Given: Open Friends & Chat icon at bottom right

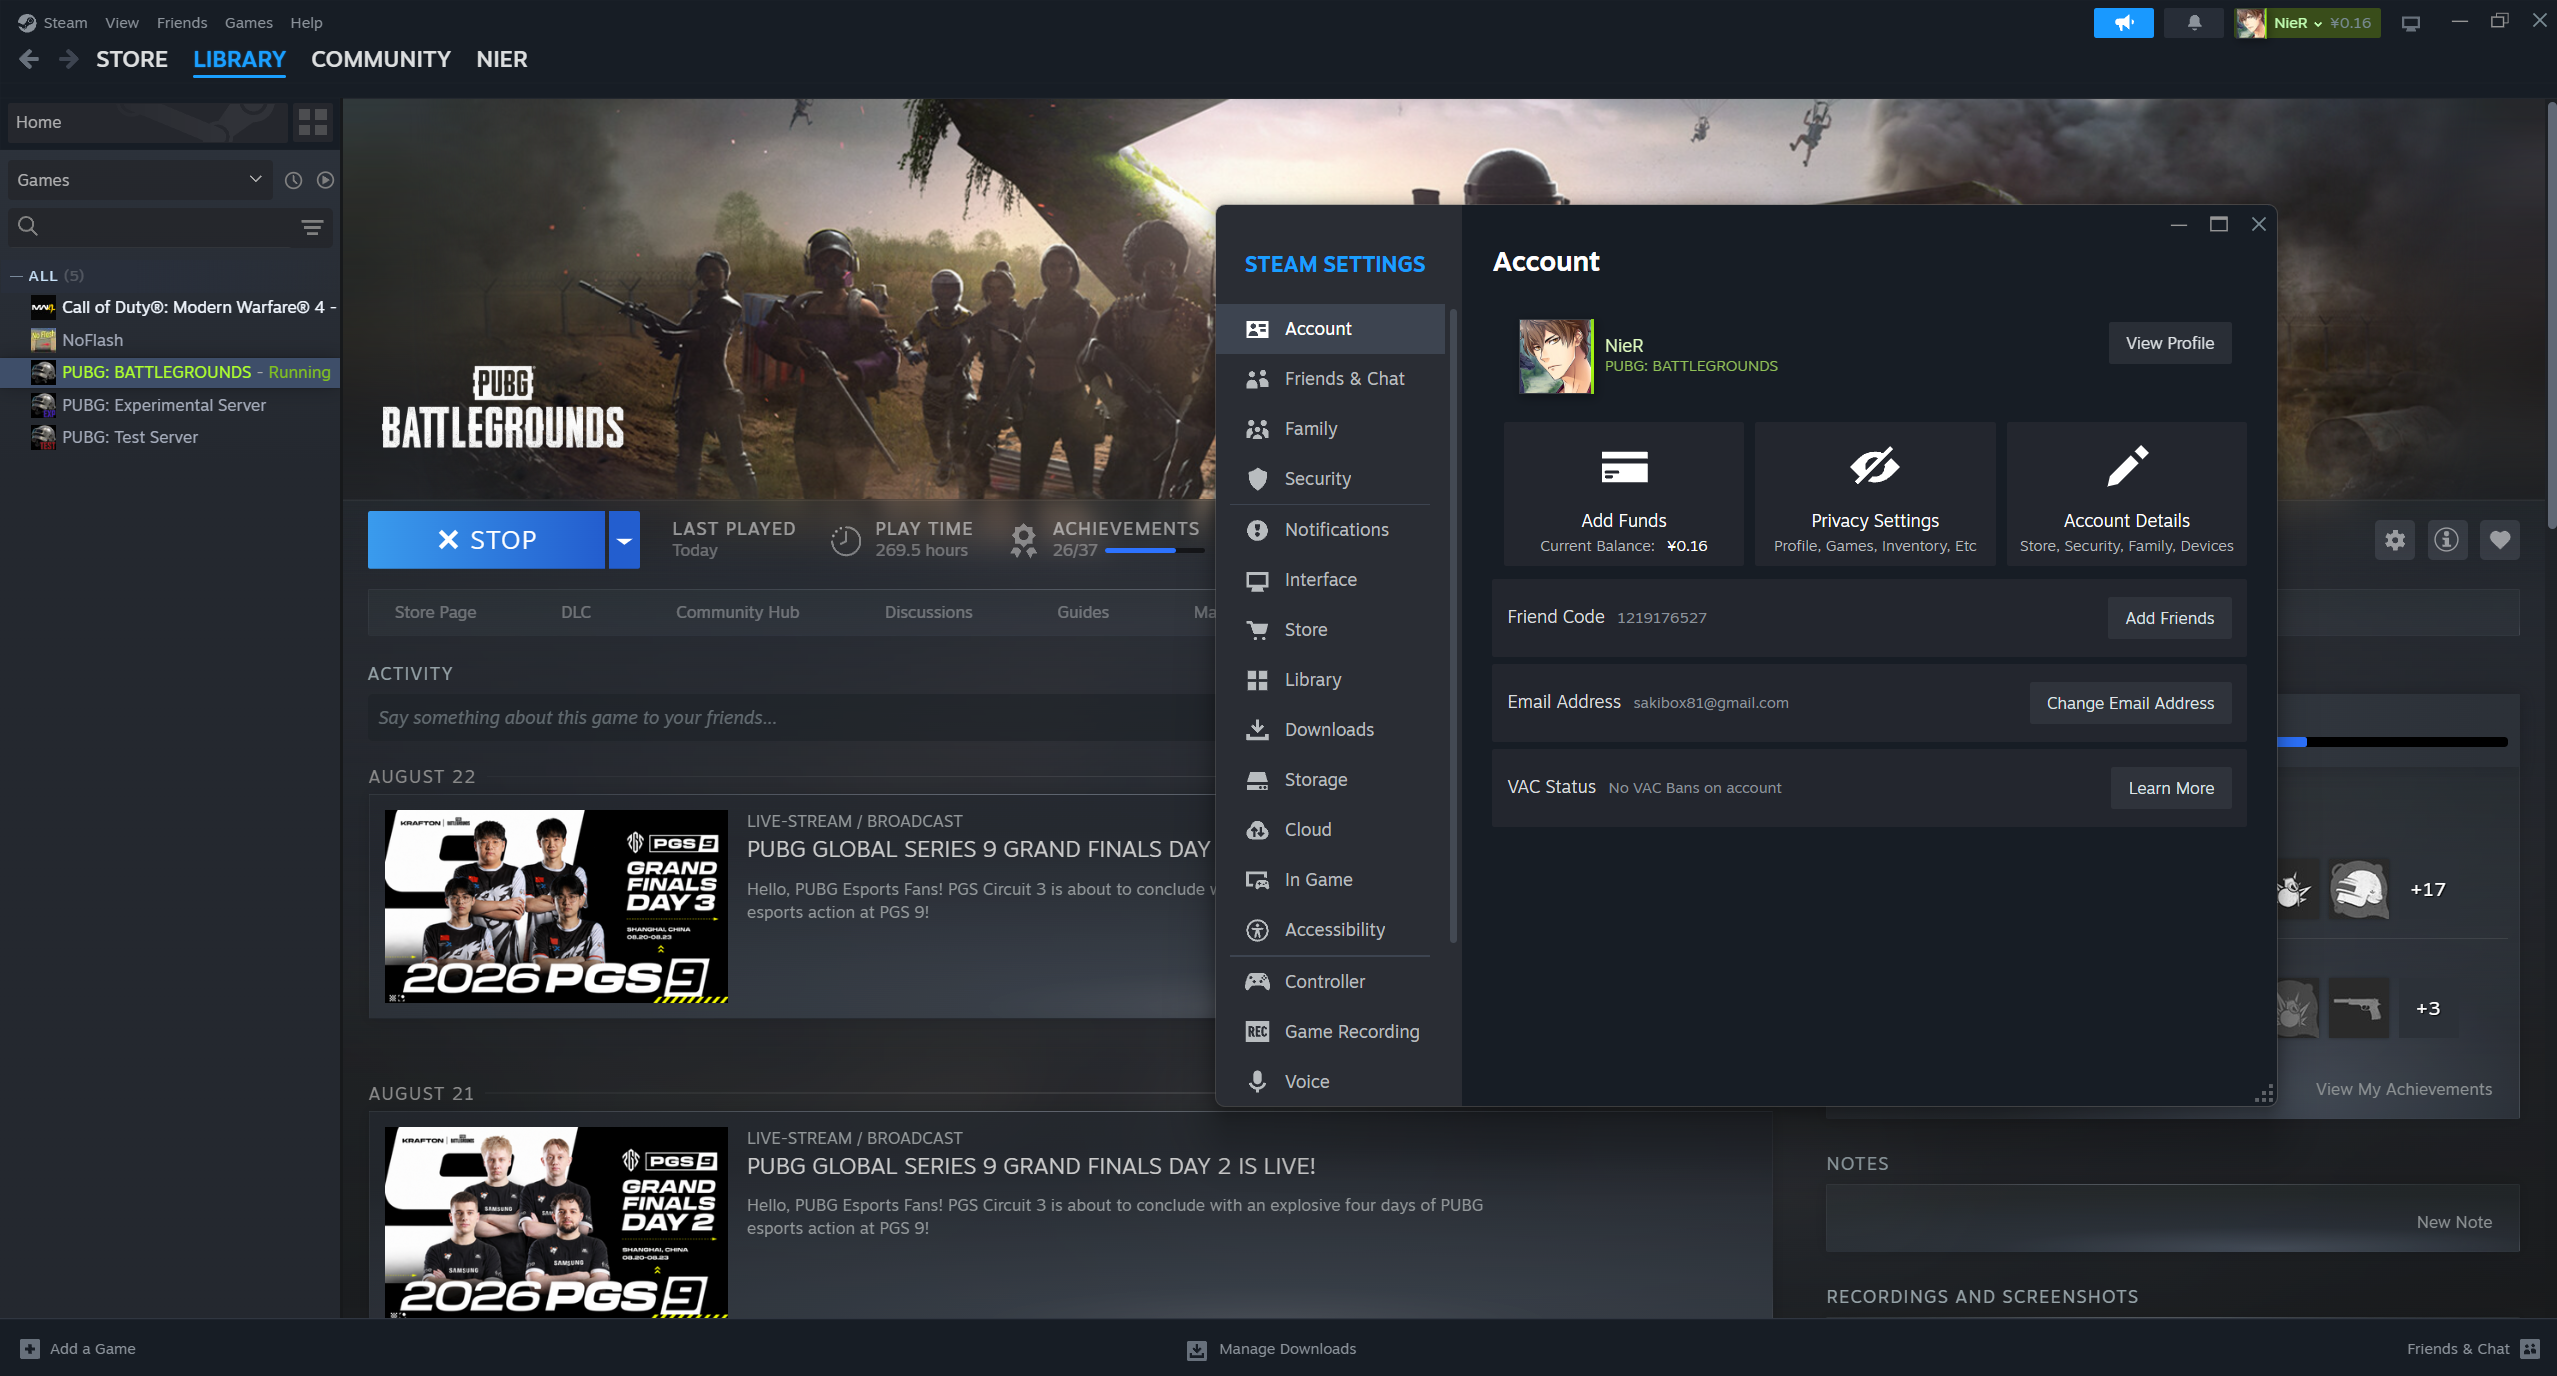Looking at the screenshot, I should [x=2530, y=1349].
